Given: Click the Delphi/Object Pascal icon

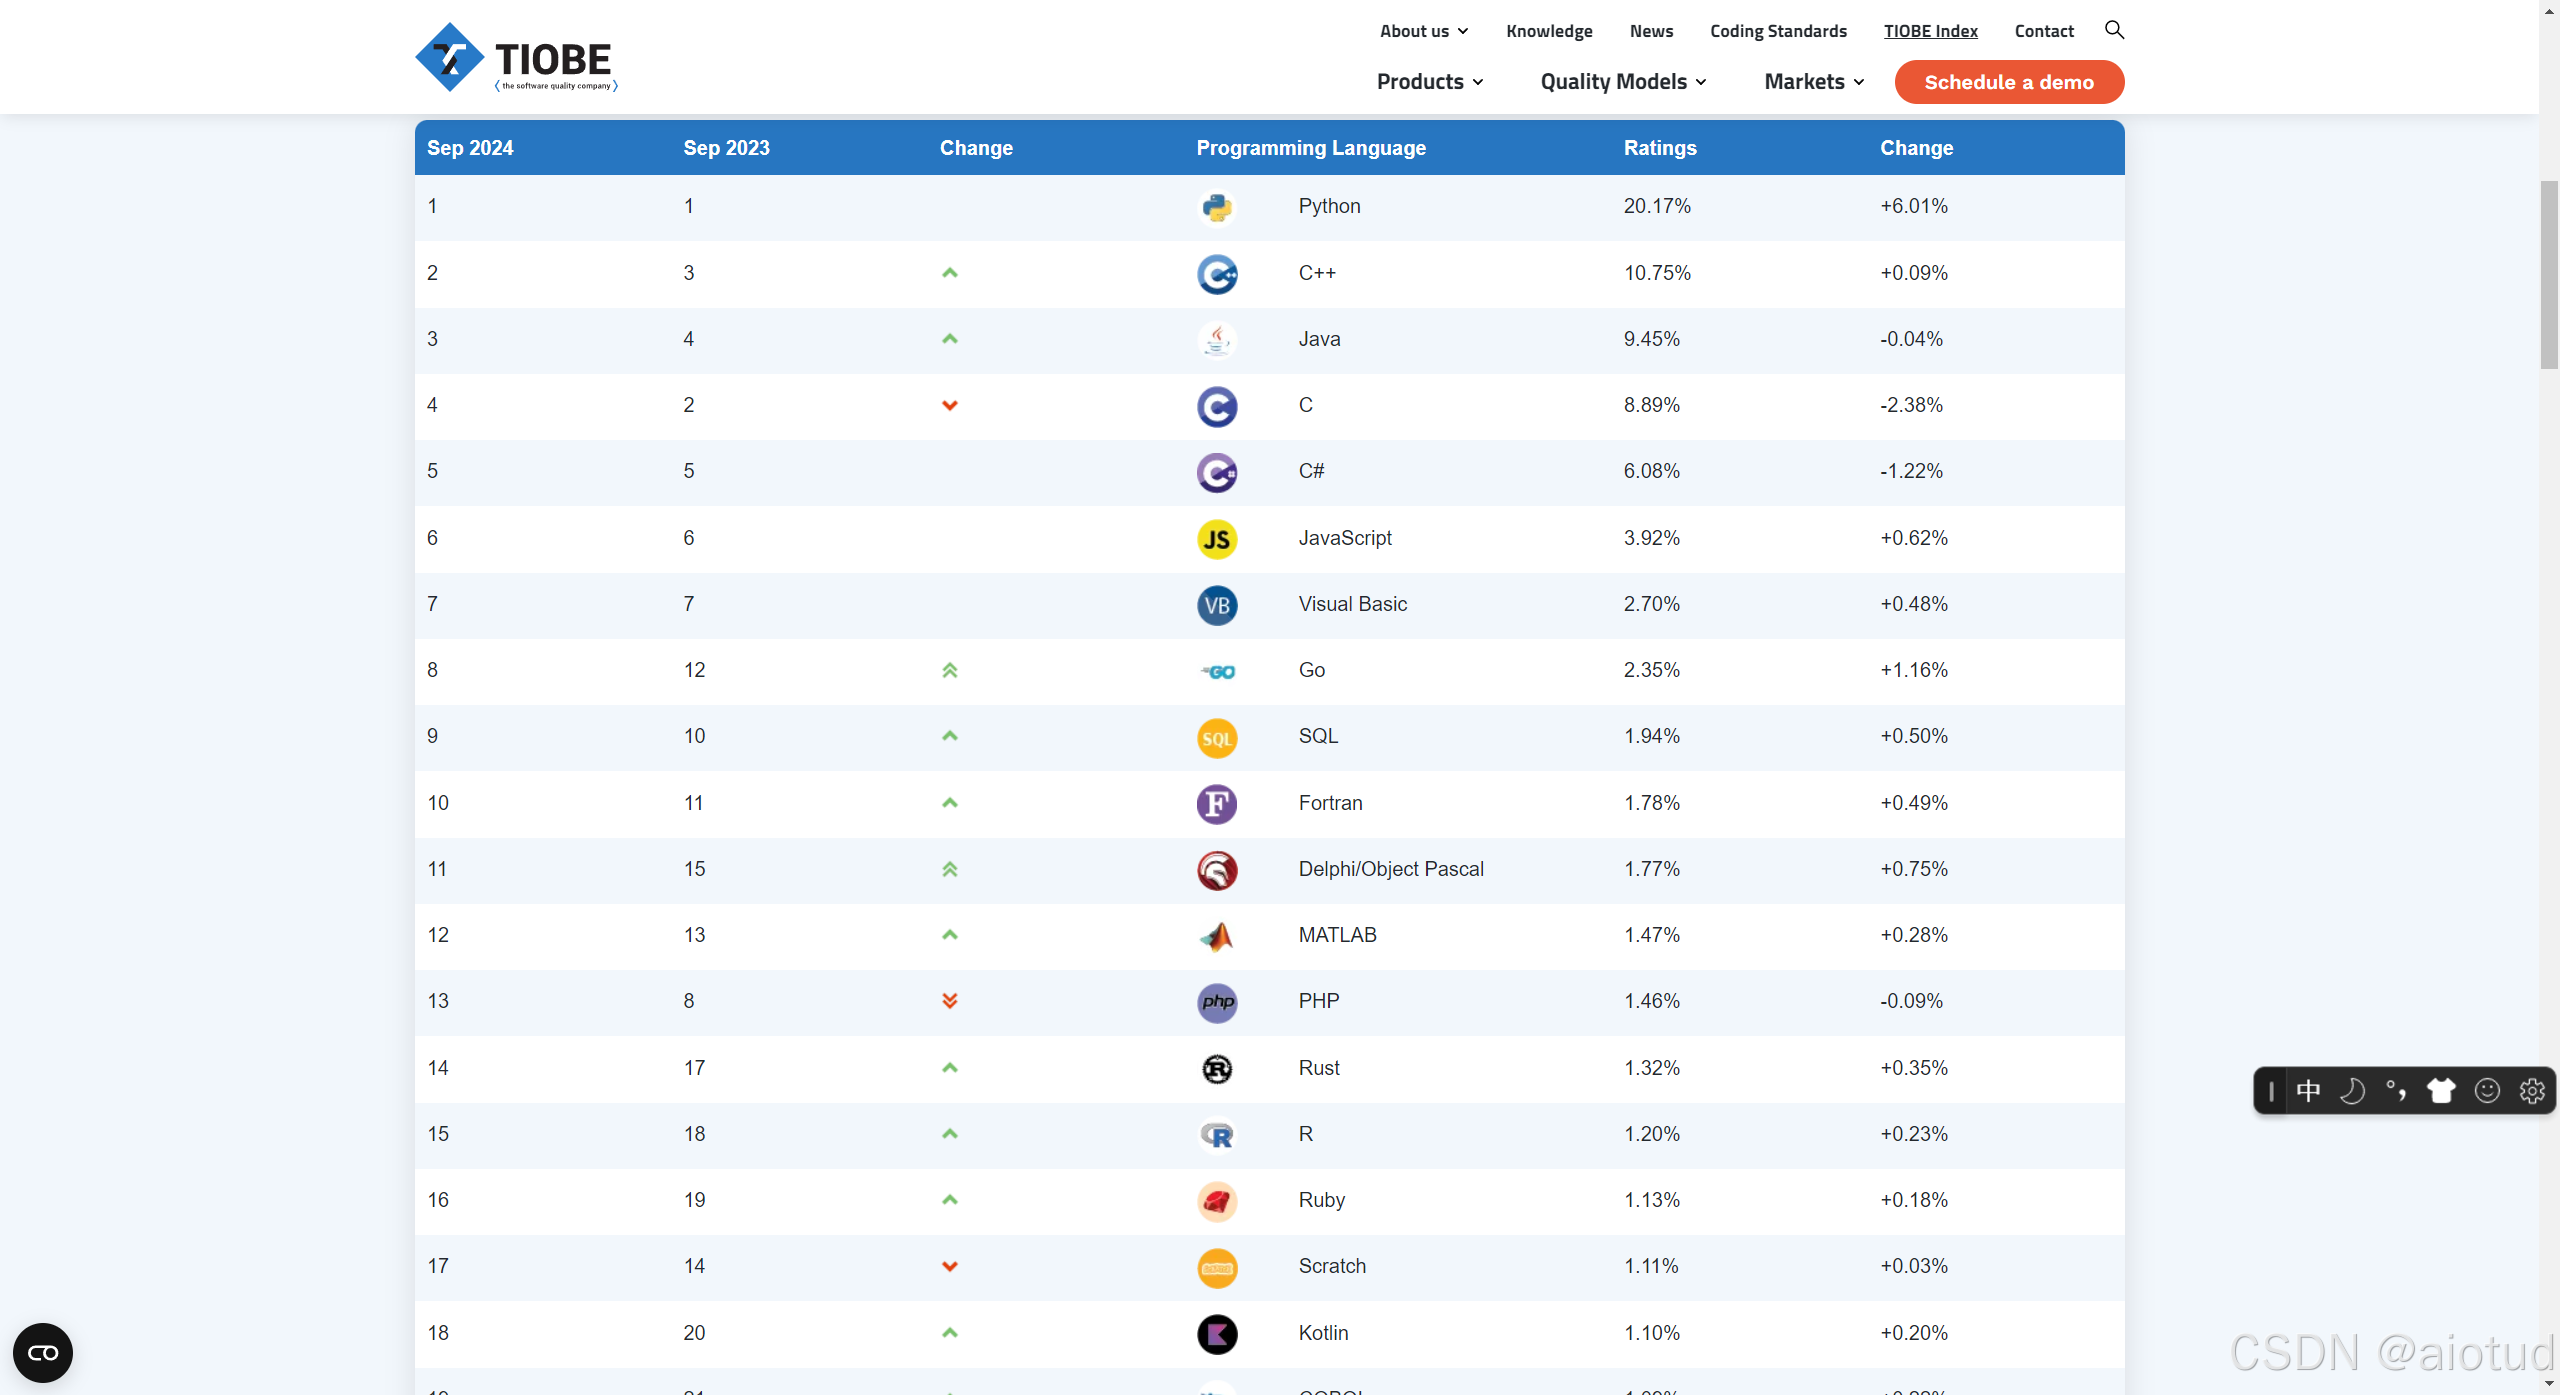Looking at the screenshot, I should (x=1217, y=871).
